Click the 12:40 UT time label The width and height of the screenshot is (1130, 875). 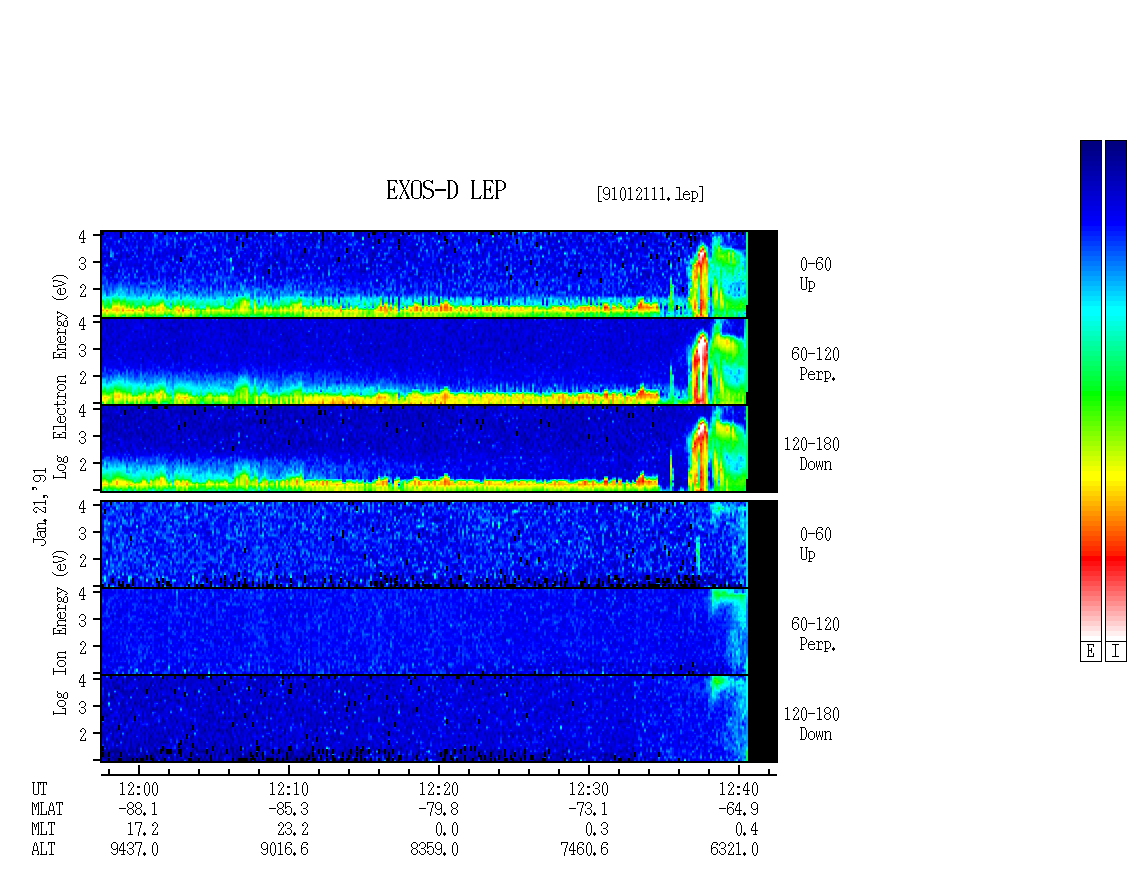pos(738,789)
